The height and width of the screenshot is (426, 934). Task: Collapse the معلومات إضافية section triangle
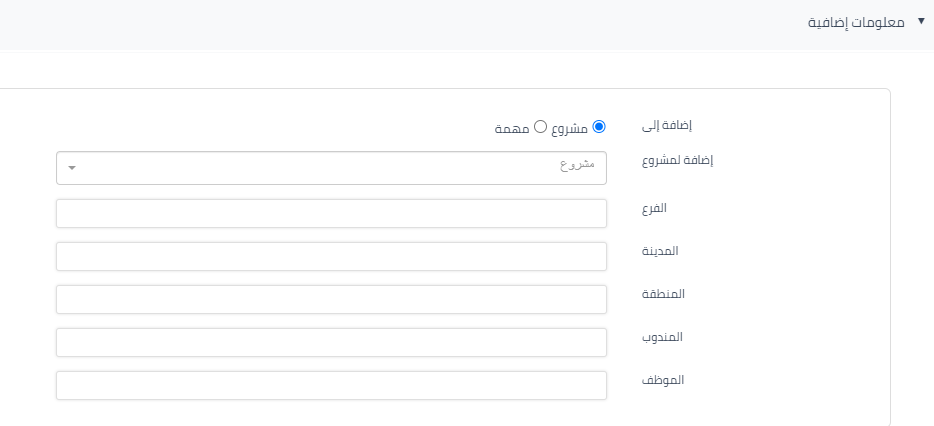[x=921, y=20]
